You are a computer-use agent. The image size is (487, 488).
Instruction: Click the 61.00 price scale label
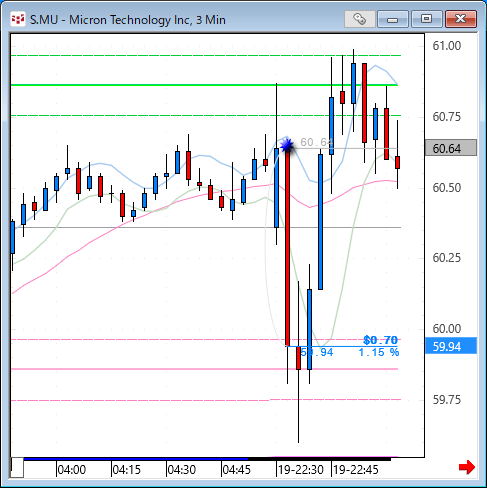447,46
